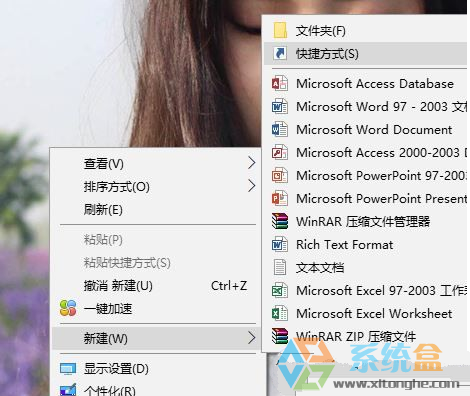The height and width of the screenshot is (396, 470).
Task: Click the yellow folder icon for 文件夹(F)
Action: [280, 31]
